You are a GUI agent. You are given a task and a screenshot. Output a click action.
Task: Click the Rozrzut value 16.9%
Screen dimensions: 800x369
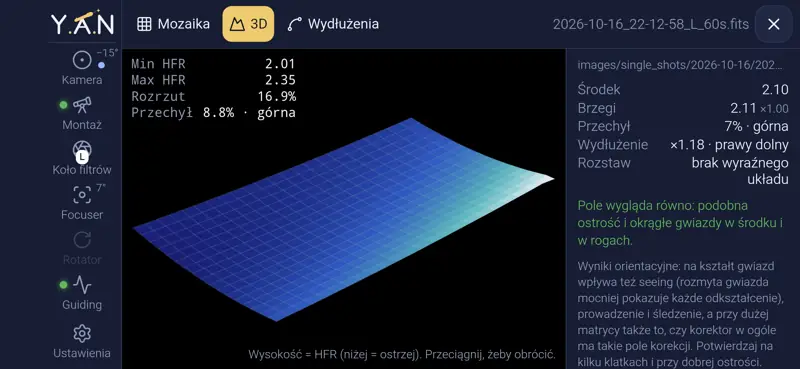[277, 97]
